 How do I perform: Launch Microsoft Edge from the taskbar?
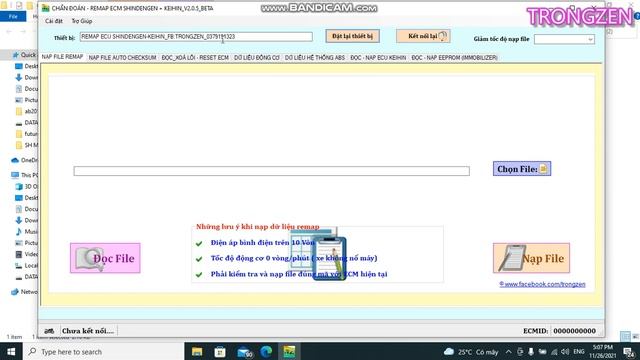267,351
